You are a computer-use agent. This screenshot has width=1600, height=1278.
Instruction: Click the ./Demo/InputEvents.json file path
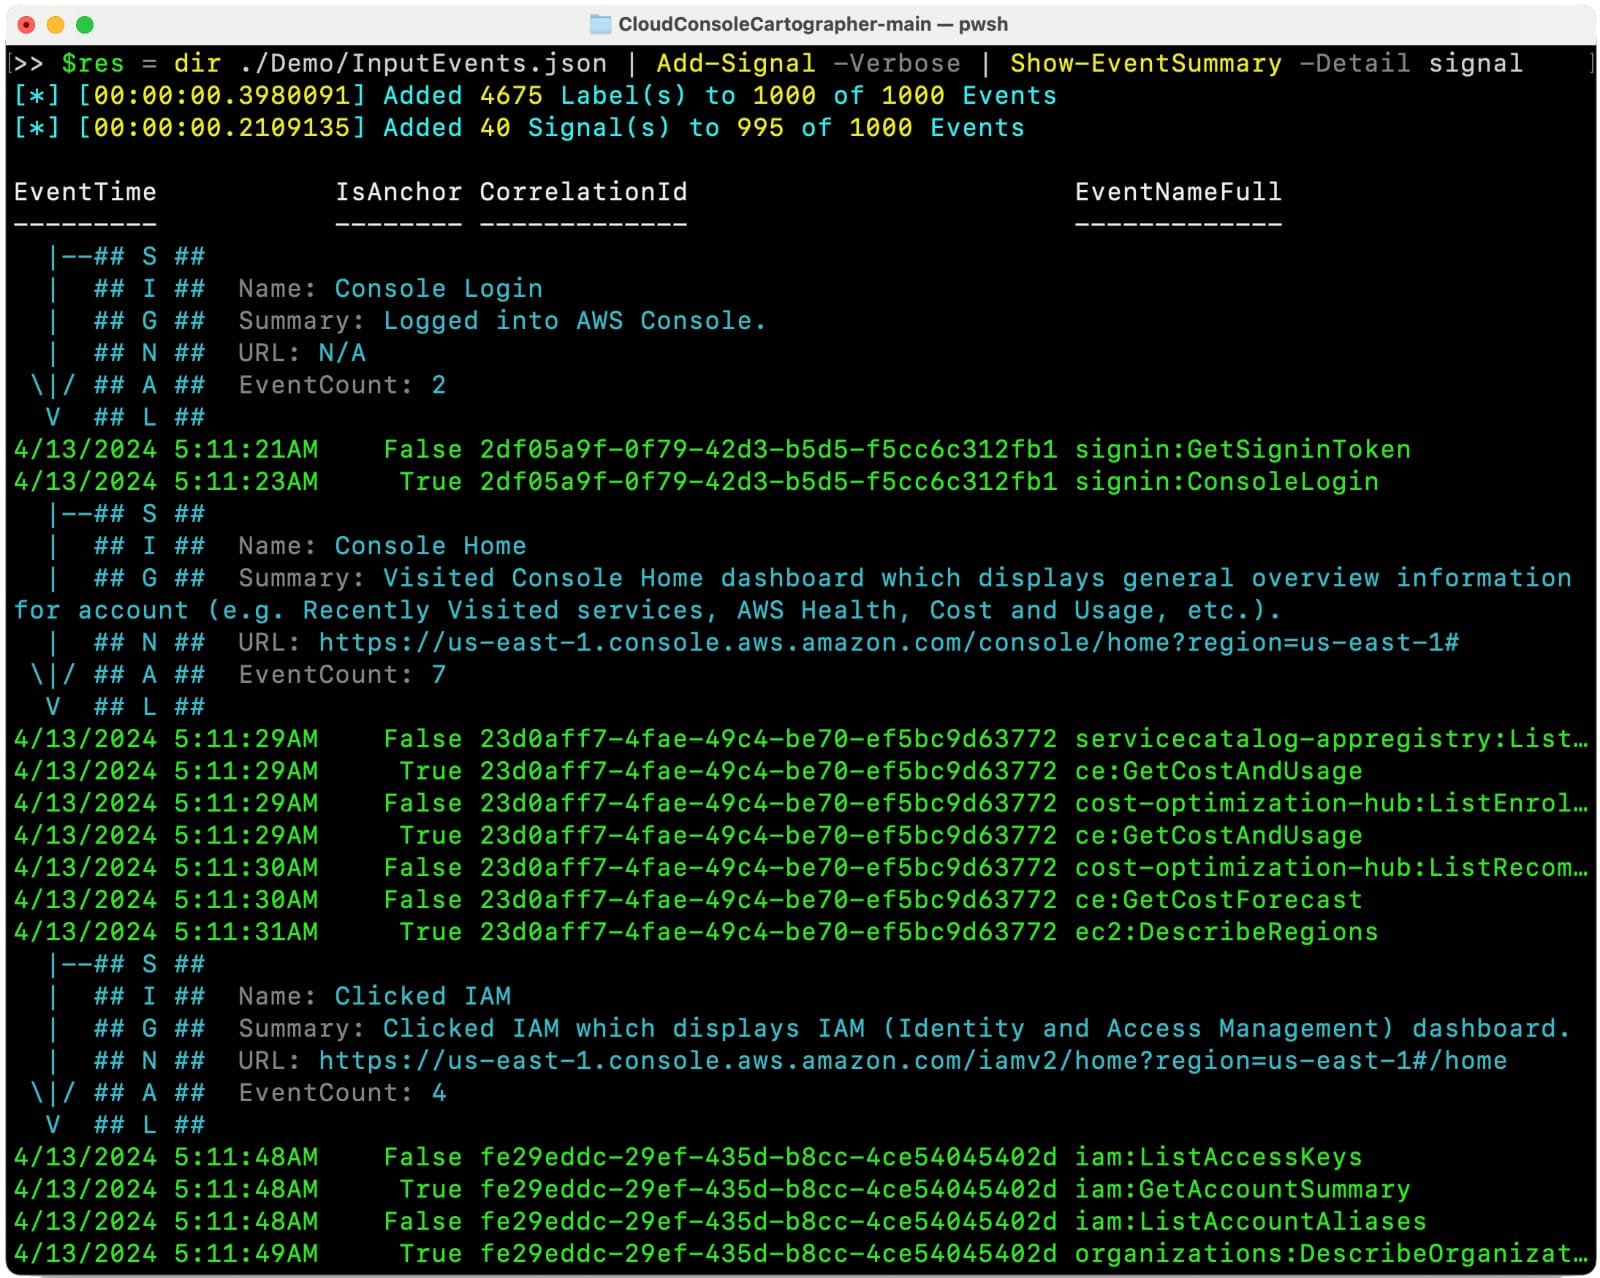tap(423, 63)
